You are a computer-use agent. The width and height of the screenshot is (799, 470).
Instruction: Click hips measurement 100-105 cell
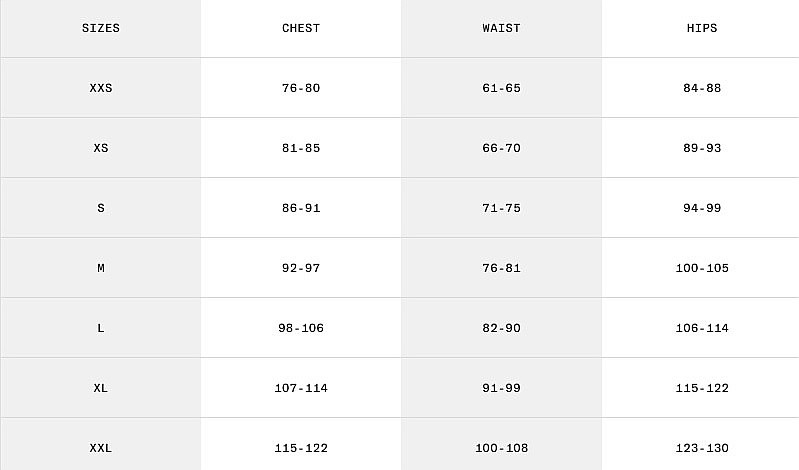click(701, 268)
